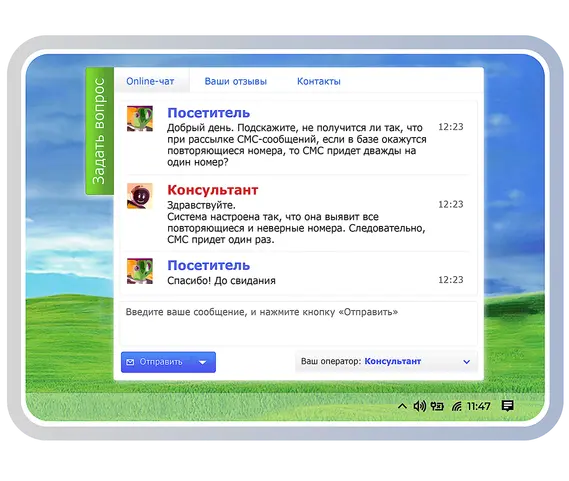Screen dimensions: 569x481
Task: Open the volume speaker tray icon
Action: point(420,406)
